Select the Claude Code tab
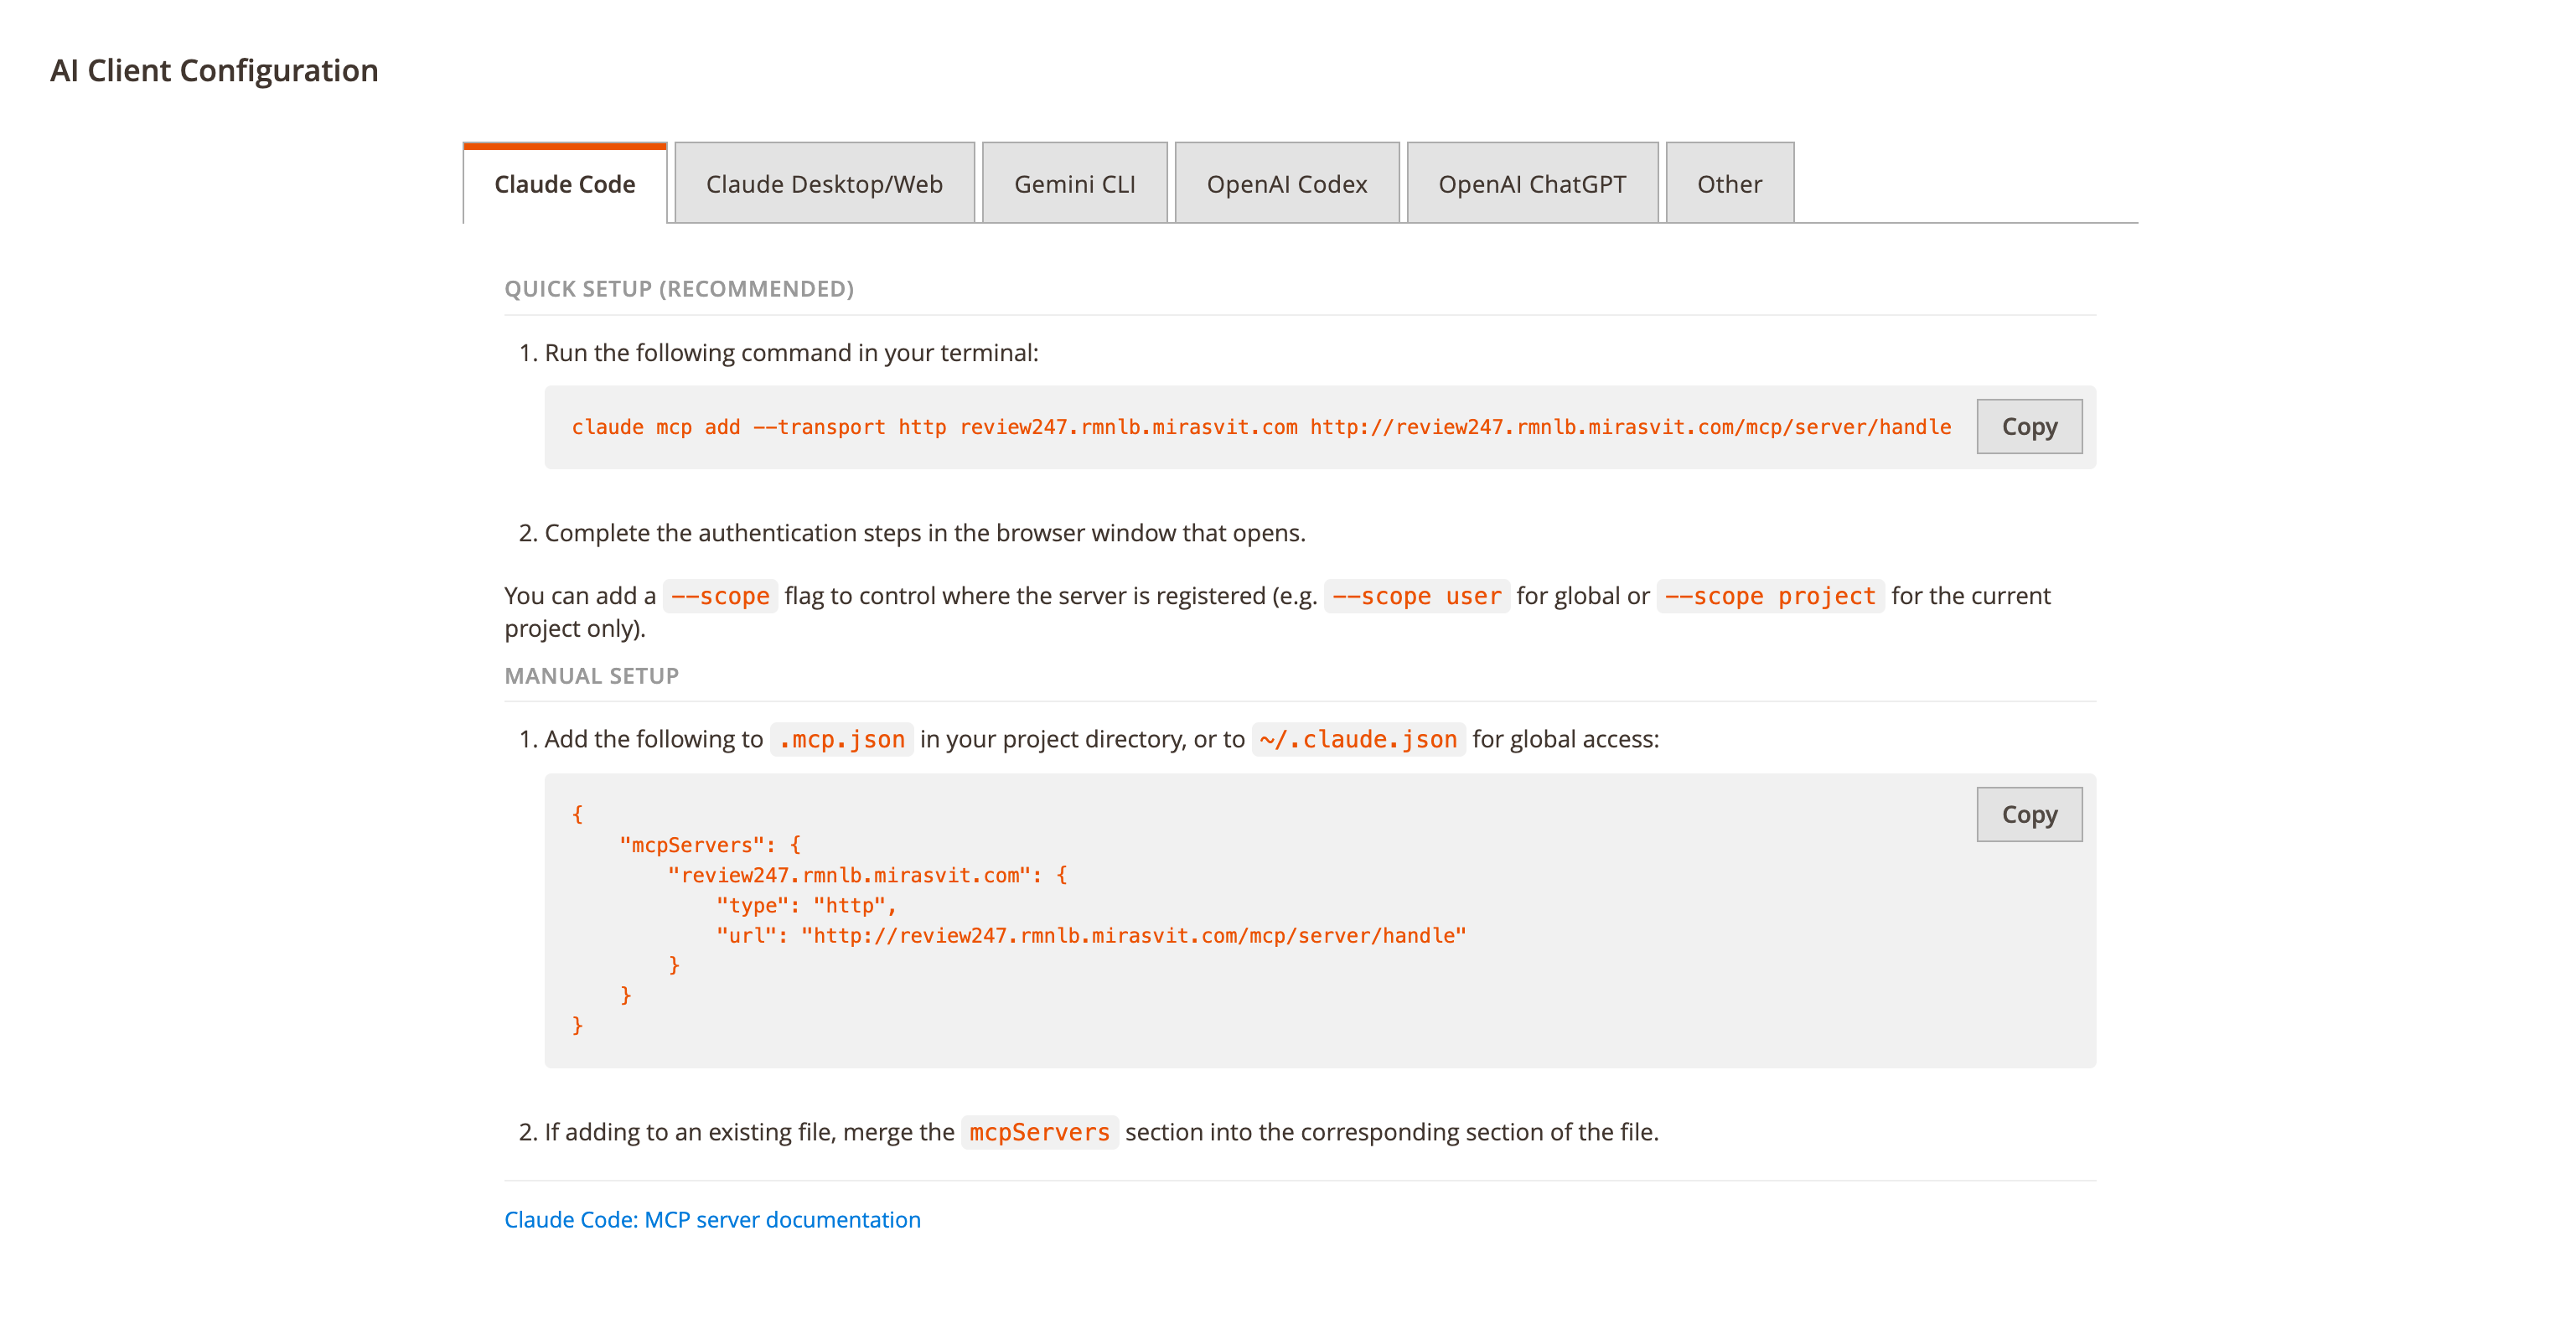The width and height of the screenshot is (2576, 1334). click(564, 183)
